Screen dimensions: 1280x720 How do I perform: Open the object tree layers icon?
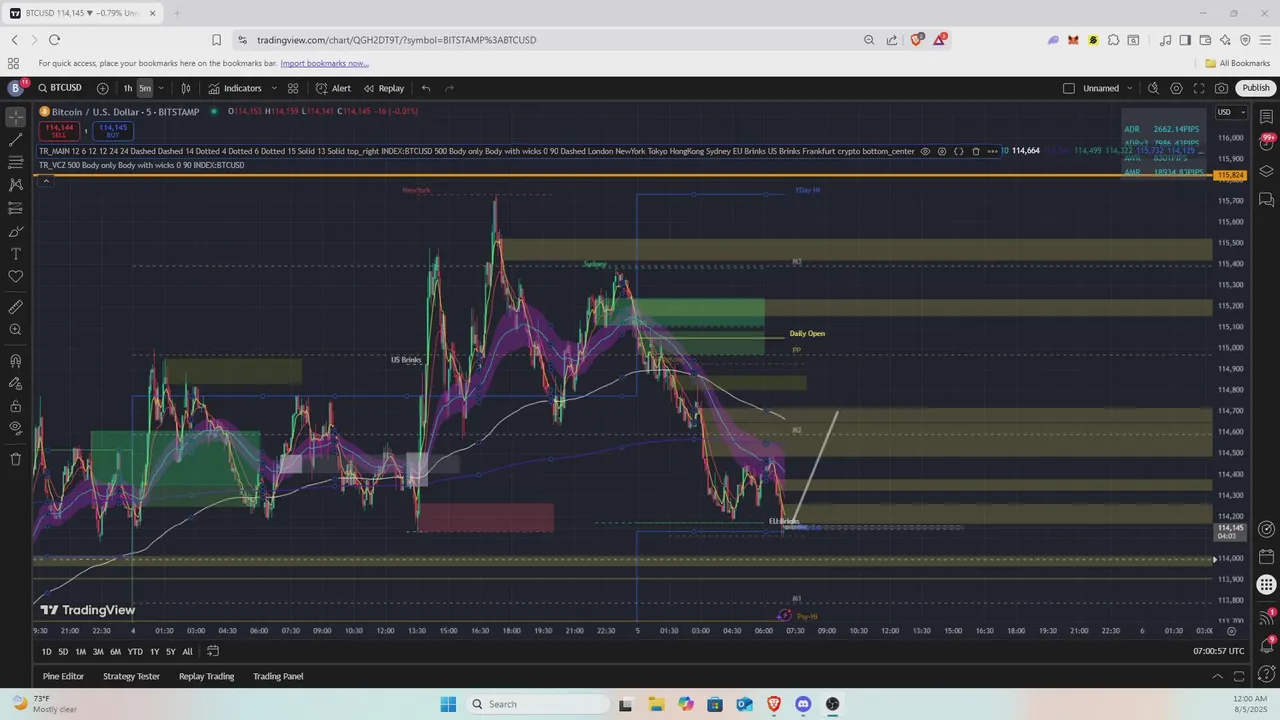click(1266, 171)
